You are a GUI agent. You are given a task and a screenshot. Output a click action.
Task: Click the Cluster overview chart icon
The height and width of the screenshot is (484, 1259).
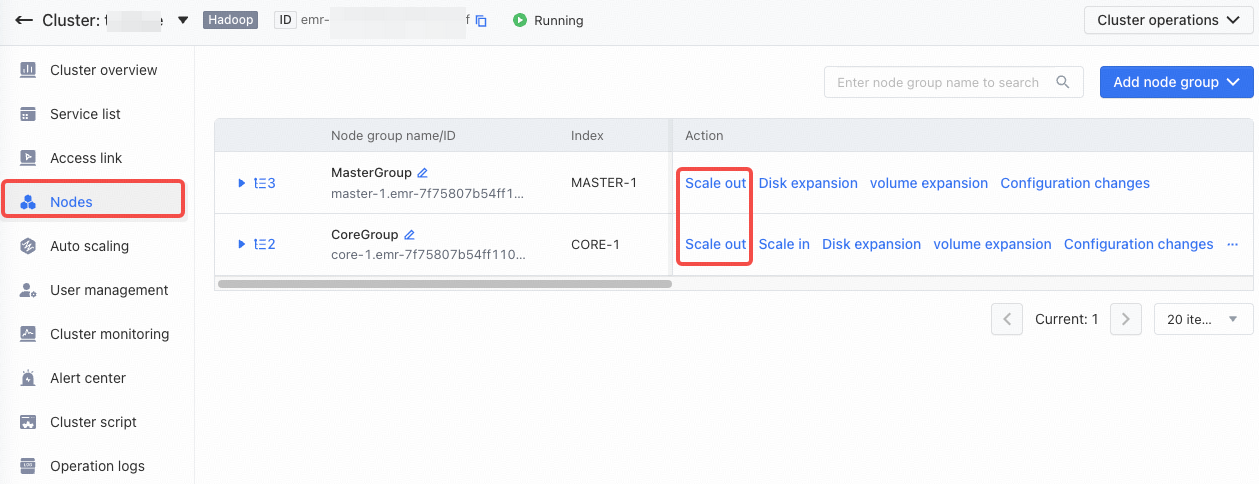click(29, 70)
